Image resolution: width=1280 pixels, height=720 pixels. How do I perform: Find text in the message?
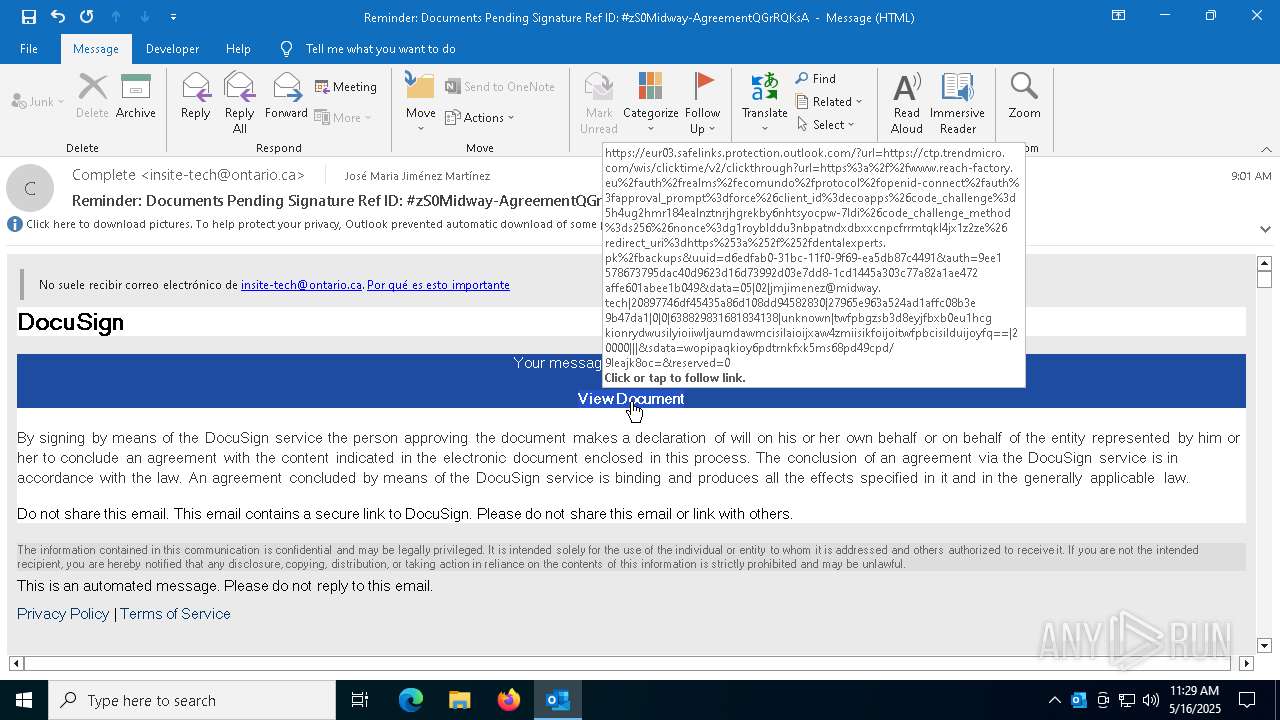816,79
